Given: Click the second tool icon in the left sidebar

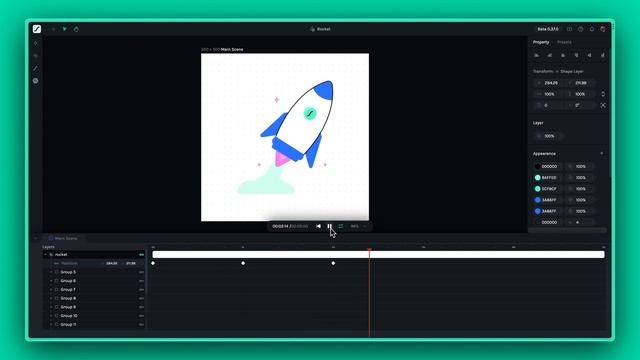Looking at the screenshot, I should click(36, 56).
